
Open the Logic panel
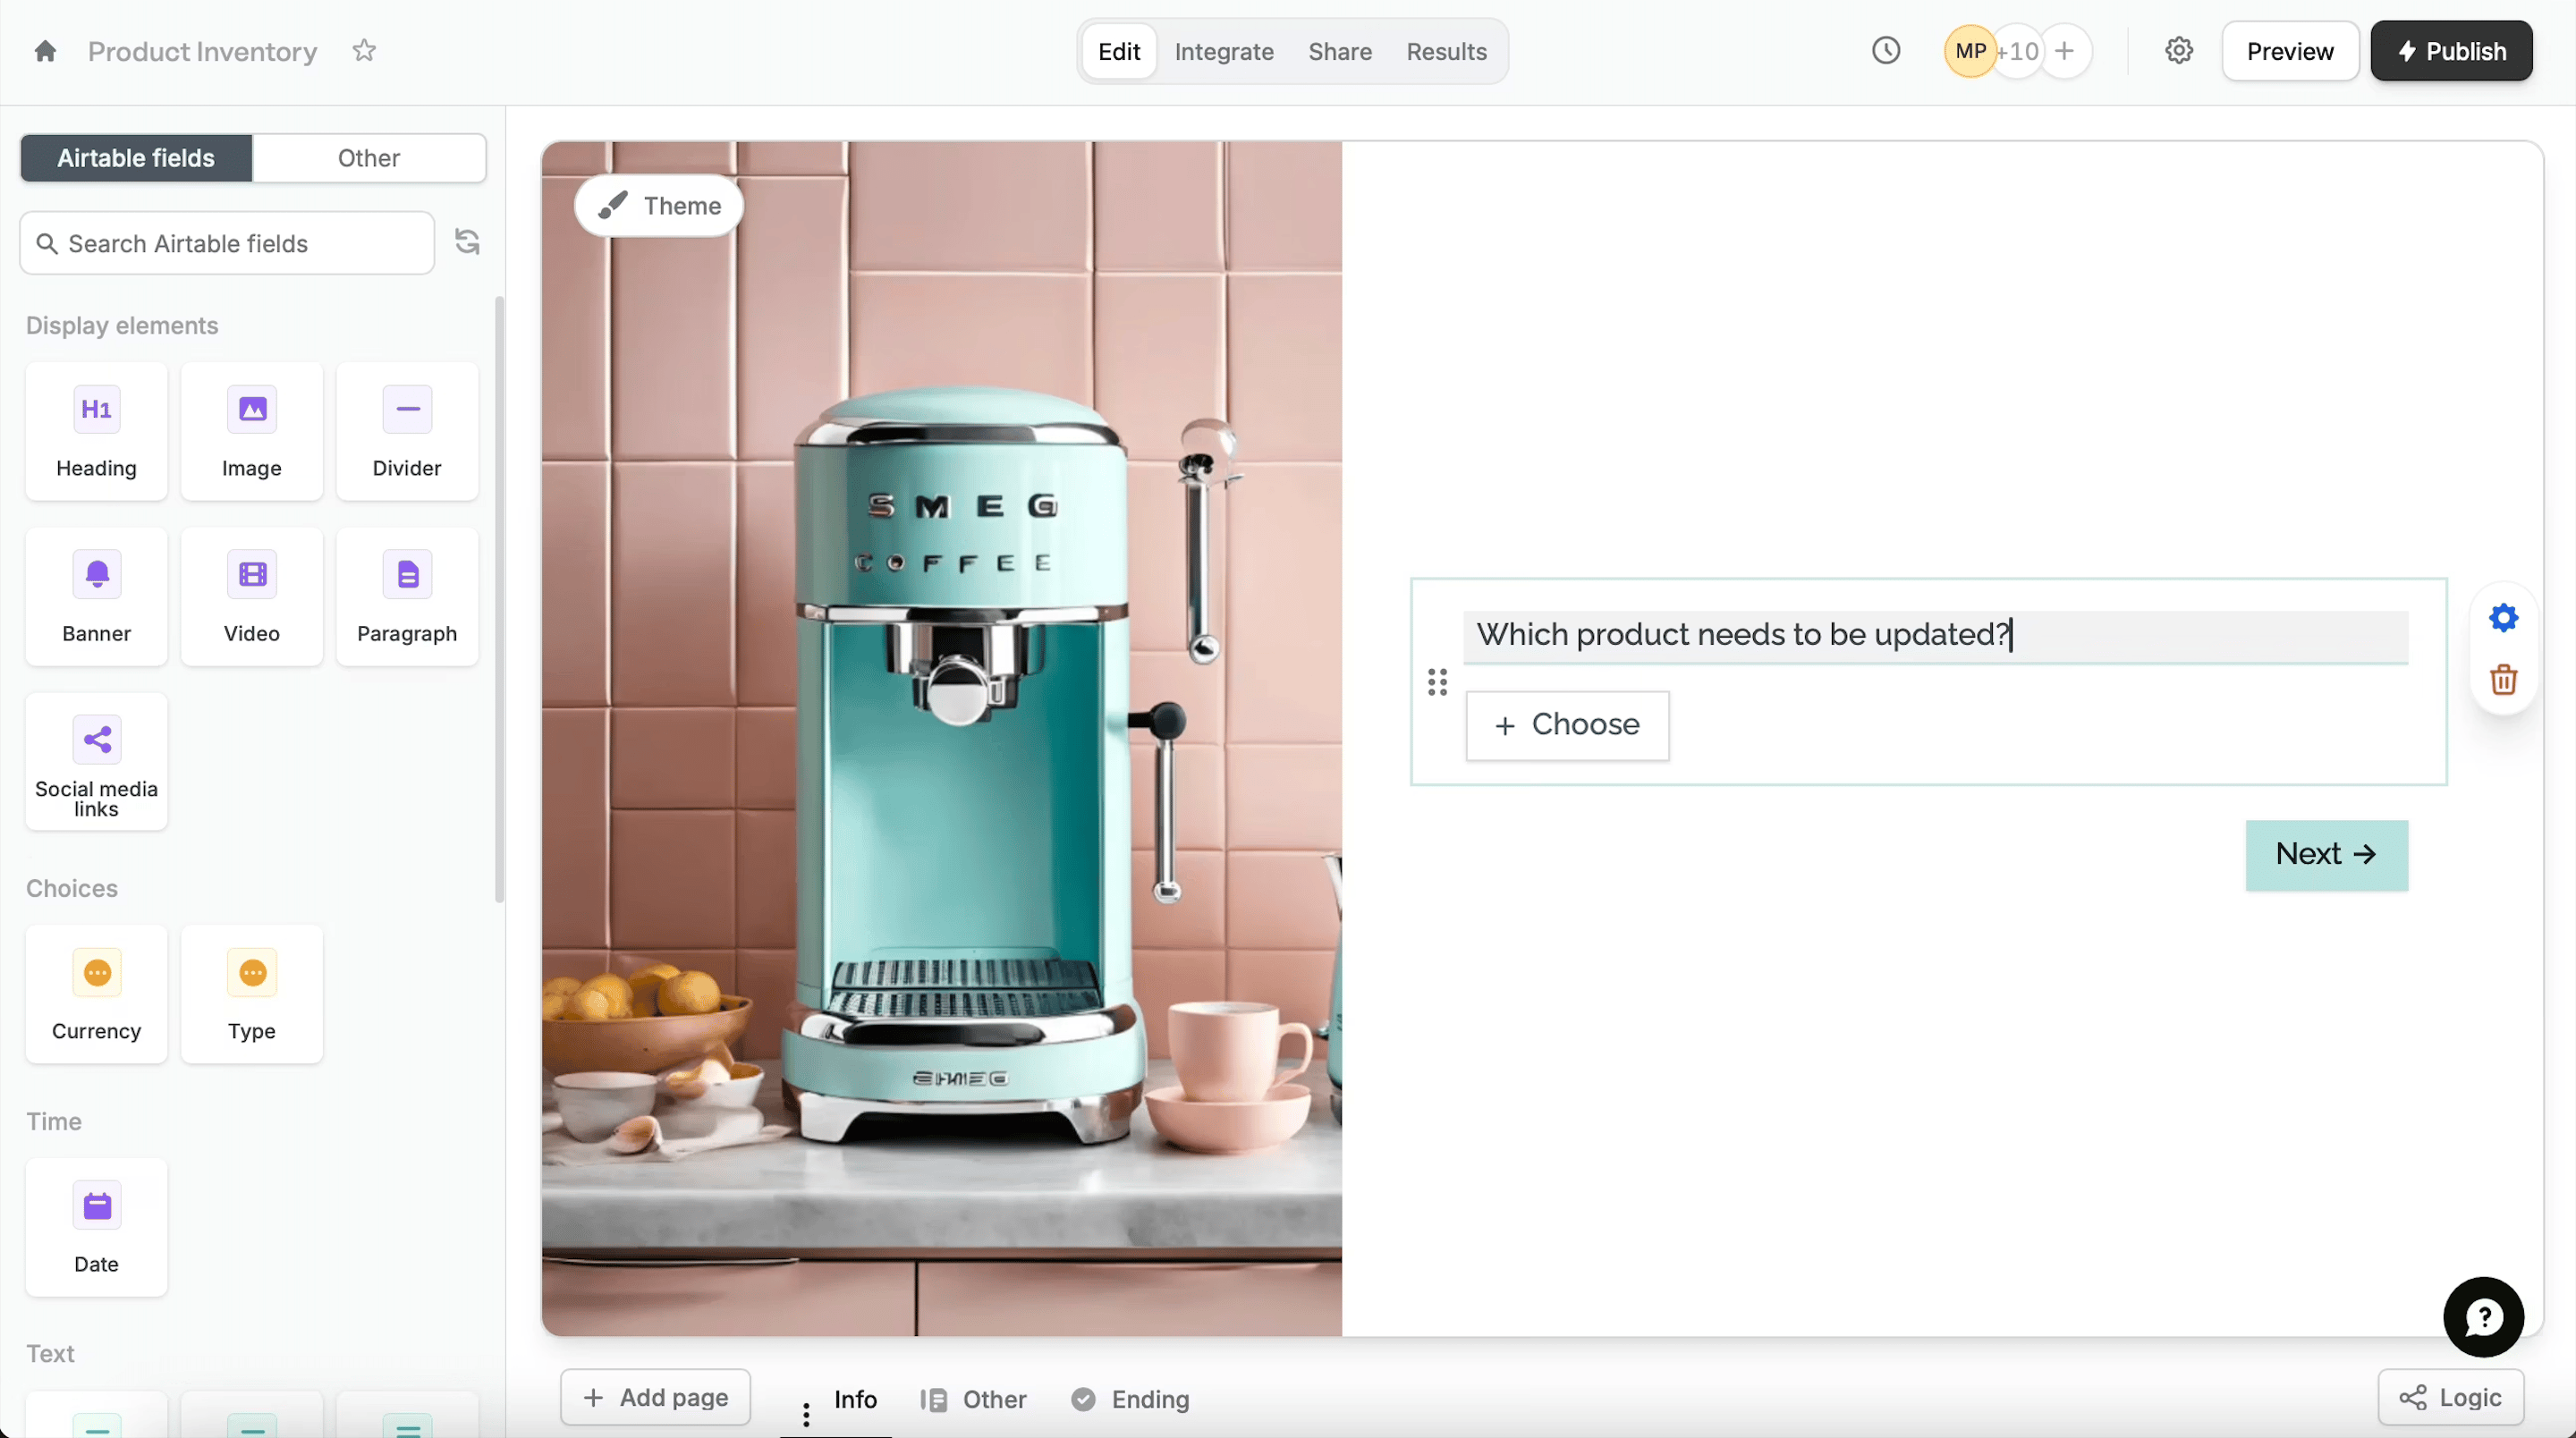point(2450,1397)
